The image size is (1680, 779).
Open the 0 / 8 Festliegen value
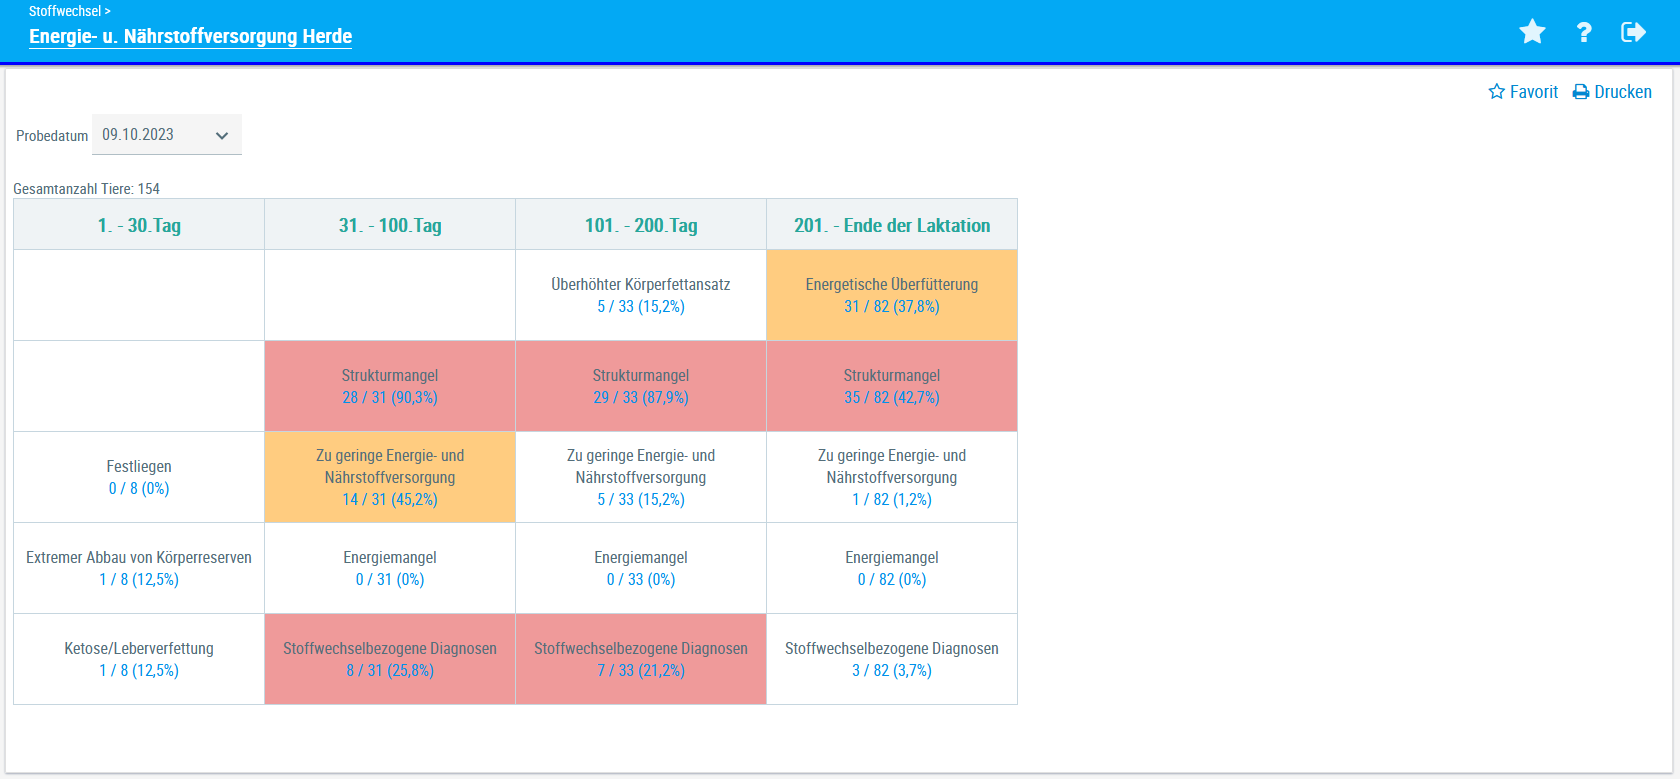[139, 489]
